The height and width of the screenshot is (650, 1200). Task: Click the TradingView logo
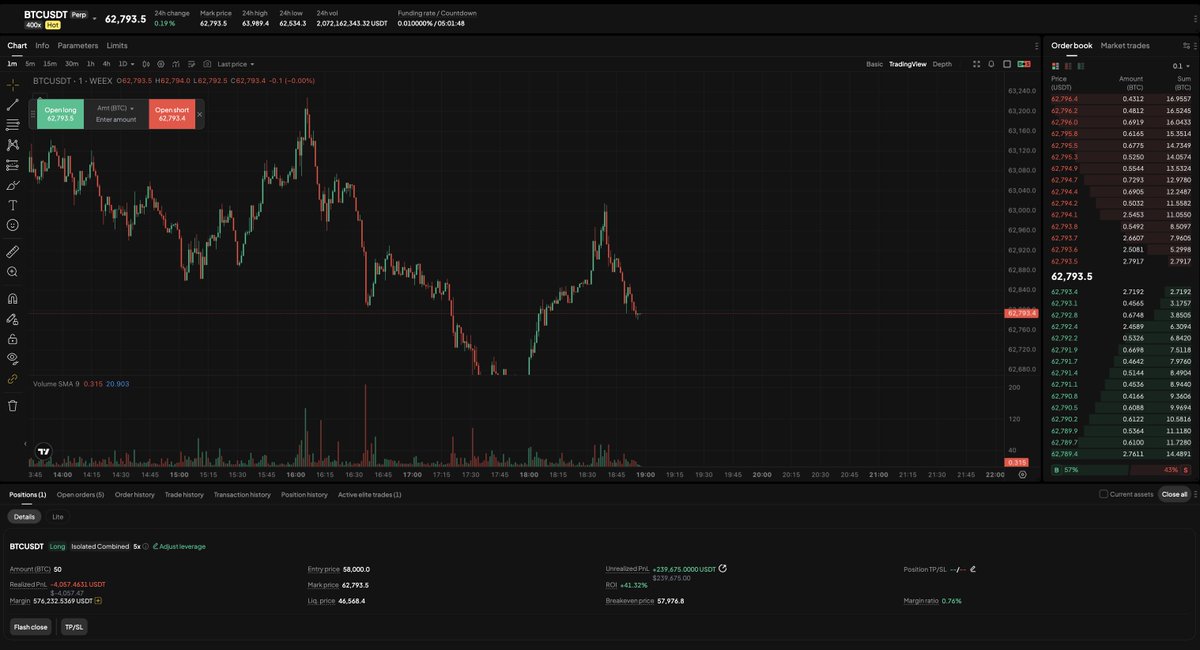43,452
